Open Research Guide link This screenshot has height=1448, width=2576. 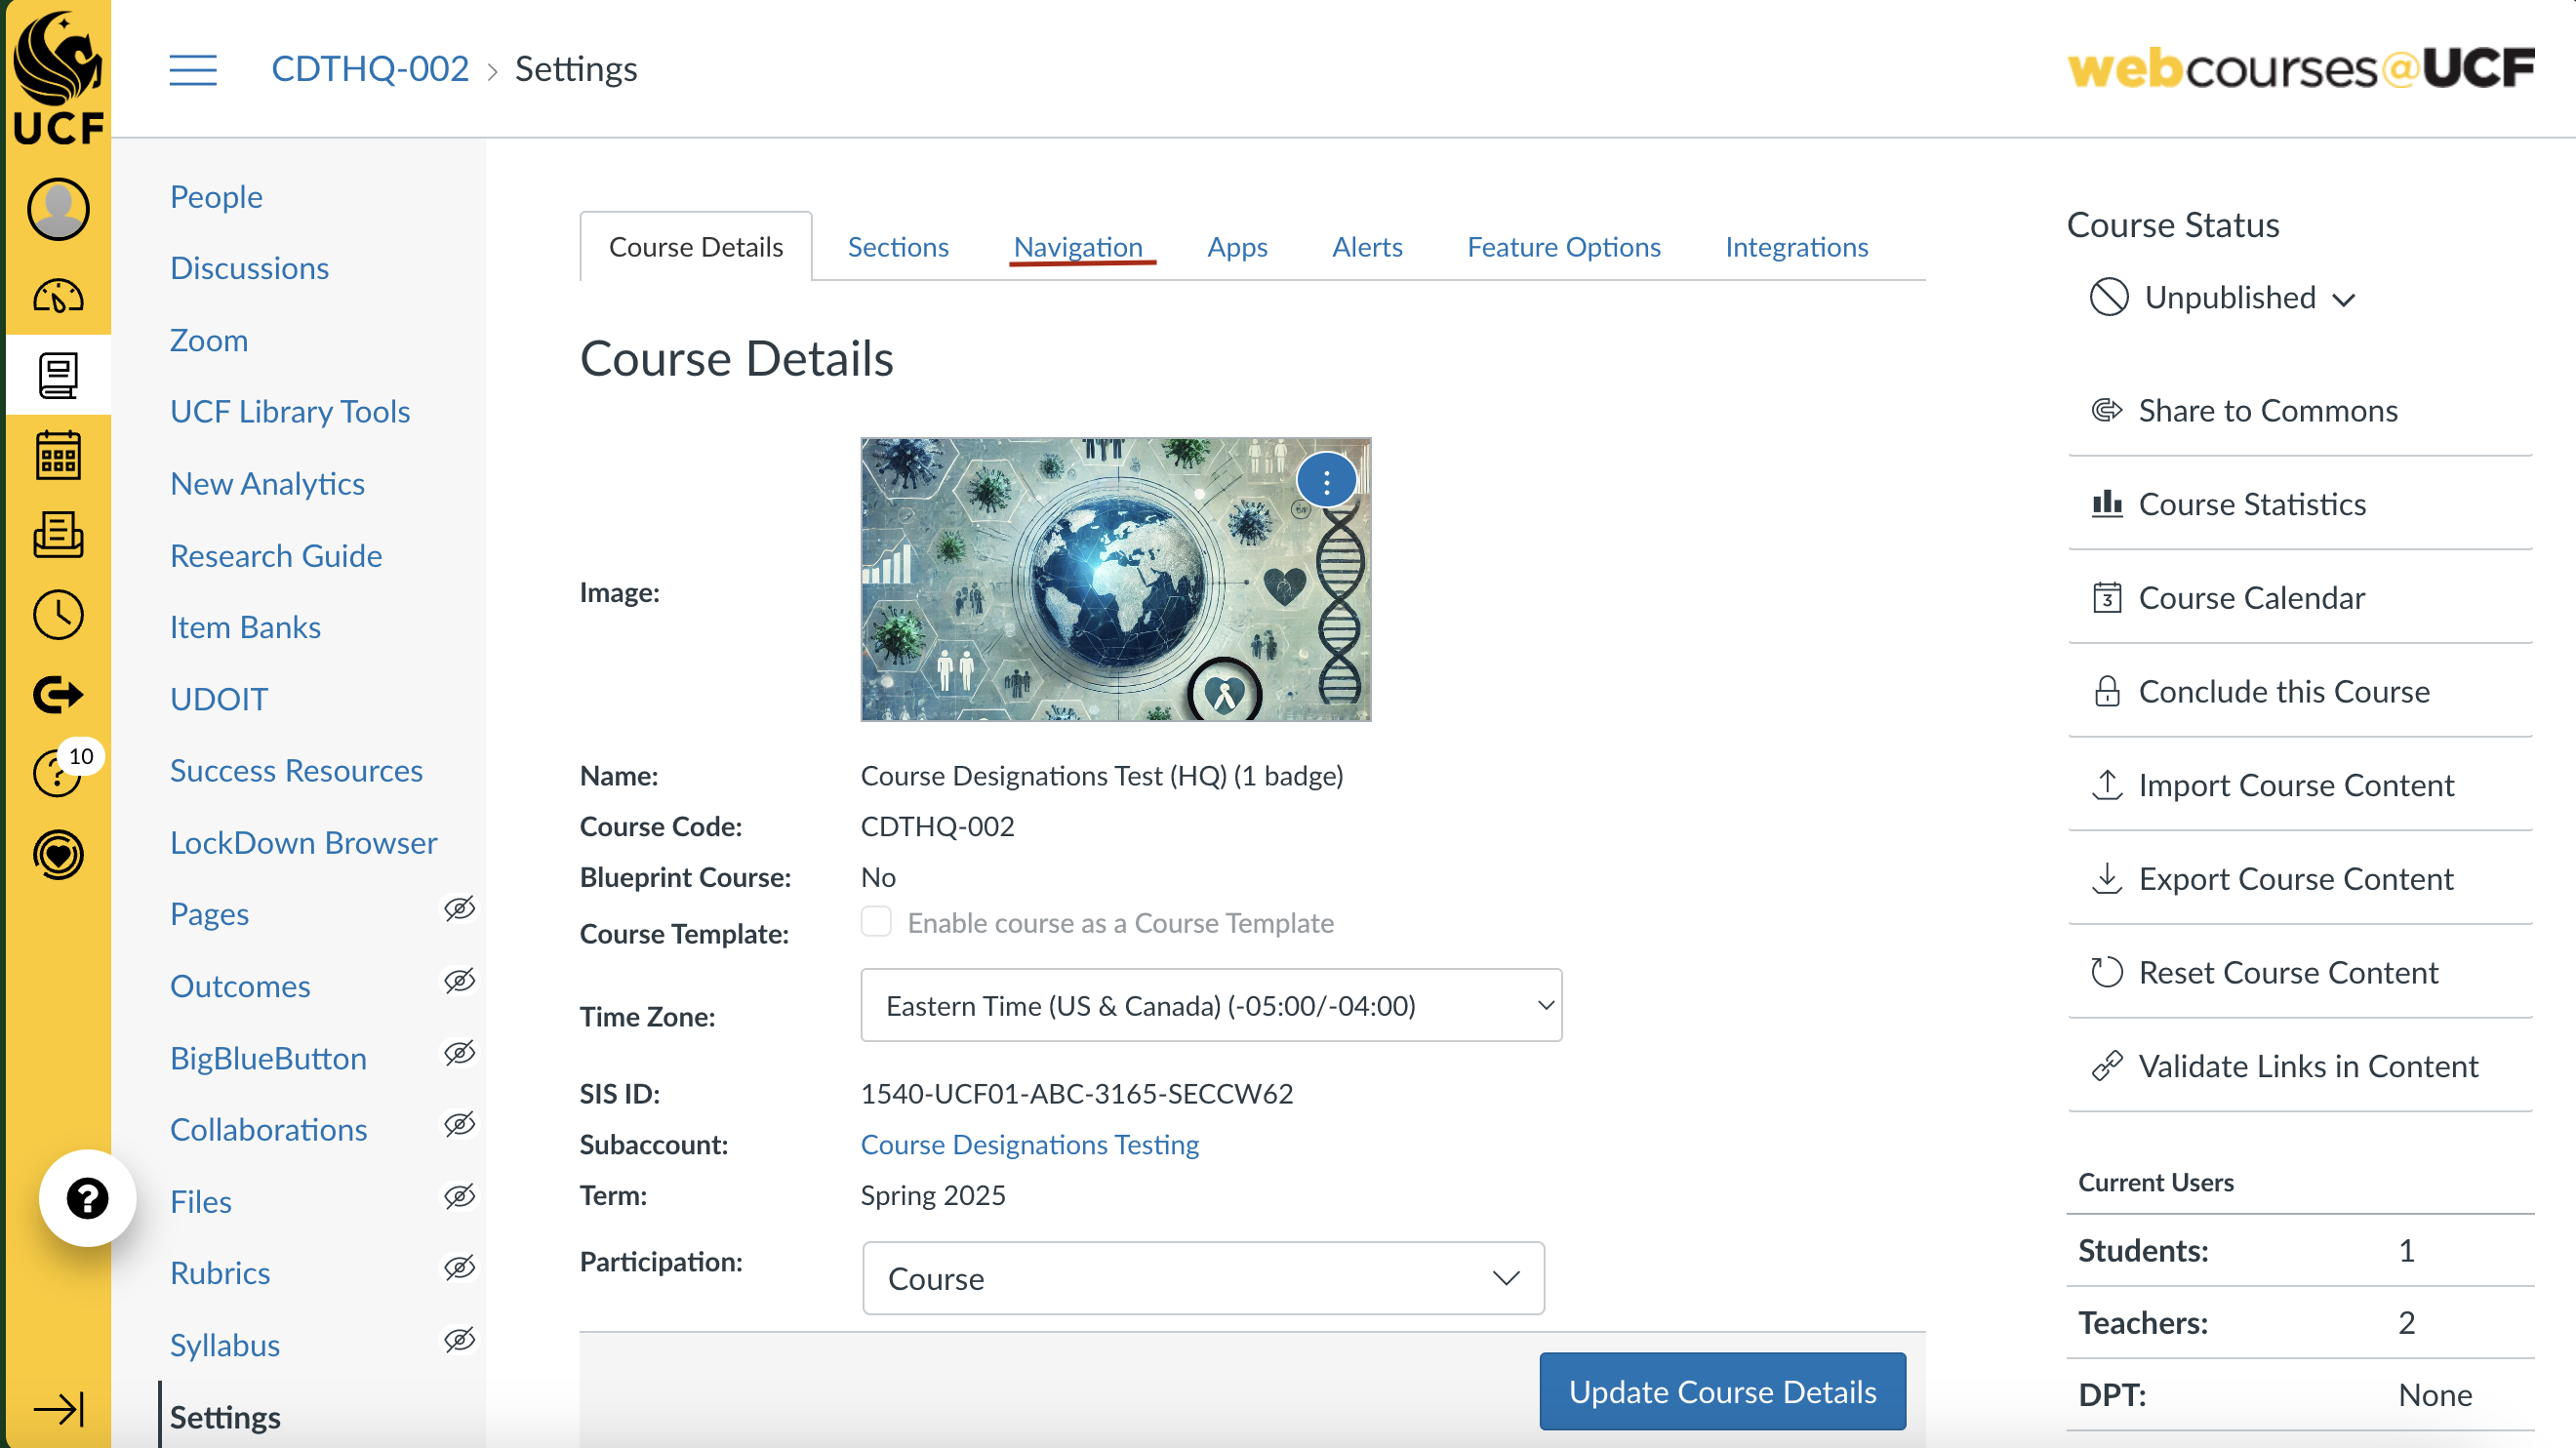pos(276,555)
